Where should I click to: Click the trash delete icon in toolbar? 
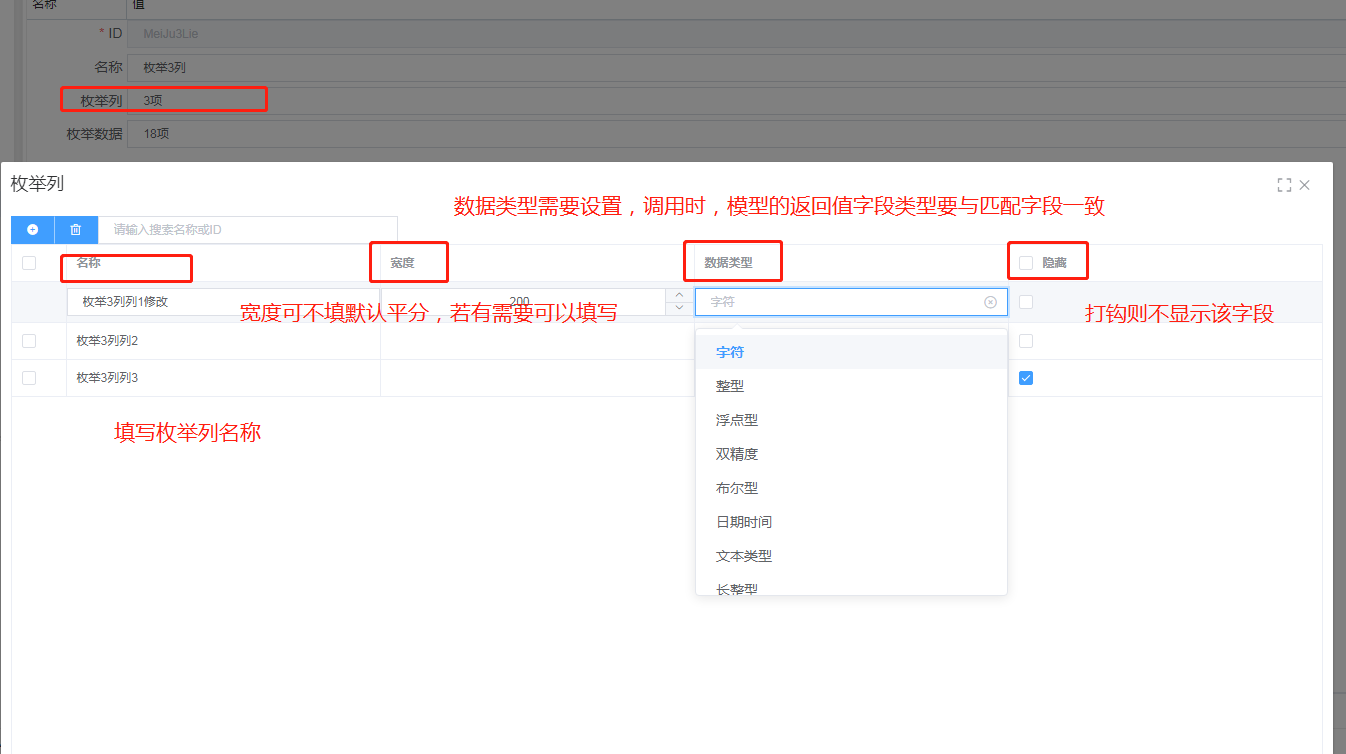[76, 230]
